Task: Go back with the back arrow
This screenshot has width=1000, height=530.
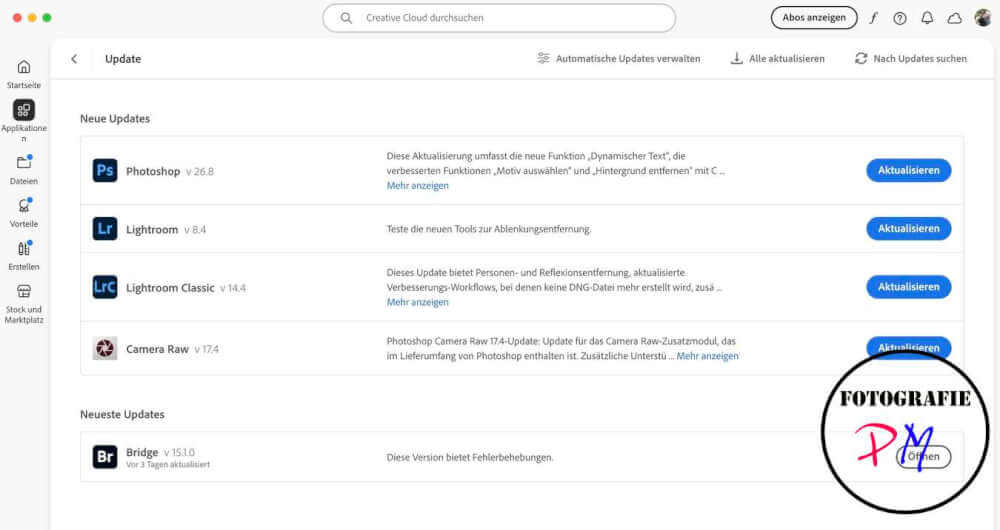Action: click(x=74, y=59)
